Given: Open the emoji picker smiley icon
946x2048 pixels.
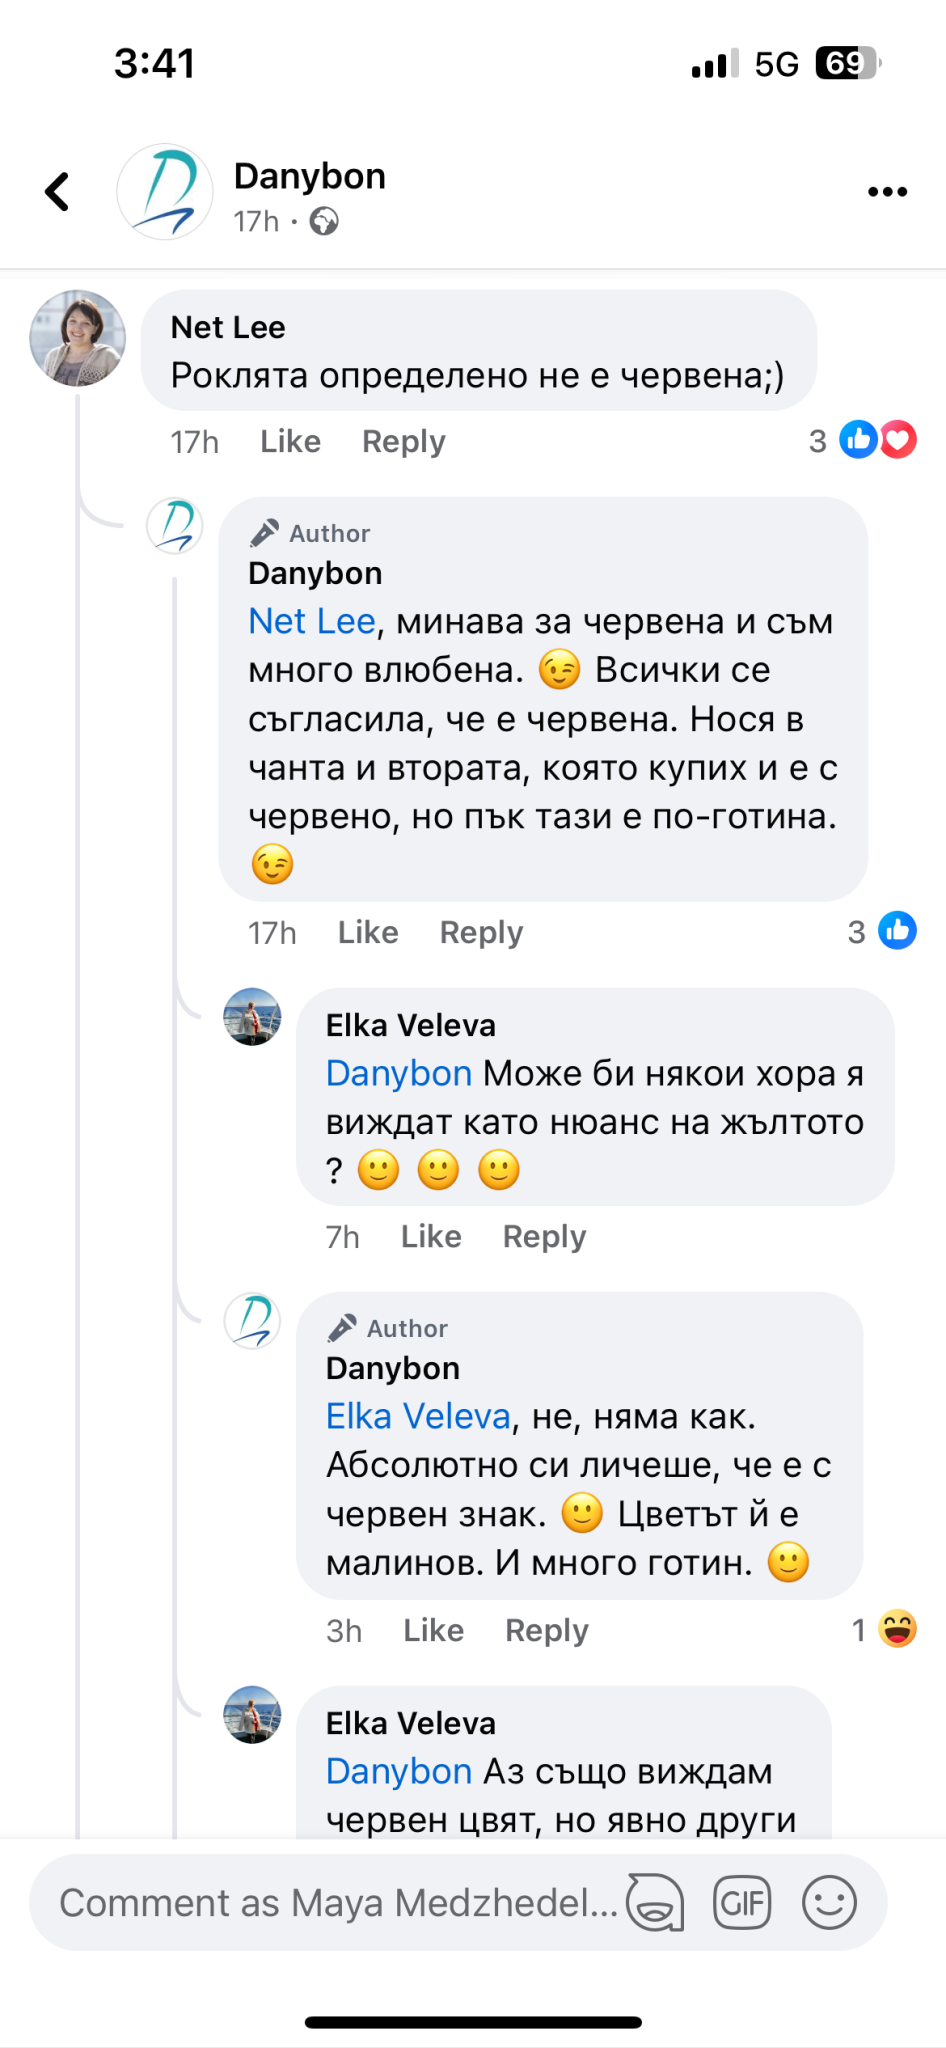Looking at the screenshot, I should [829, 1902].
